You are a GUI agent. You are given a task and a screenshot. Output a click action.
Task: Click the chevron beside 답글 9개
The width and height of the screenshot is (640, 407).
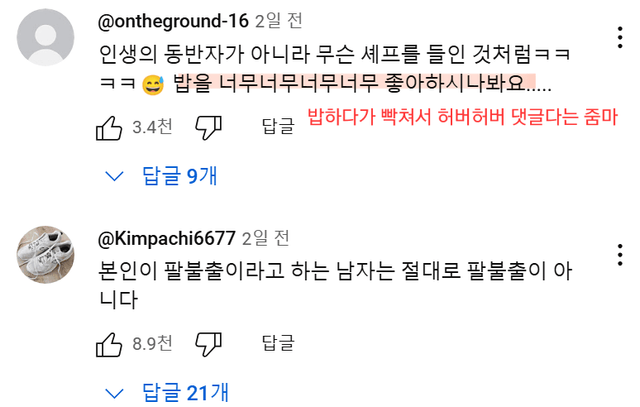pos(115,177)
